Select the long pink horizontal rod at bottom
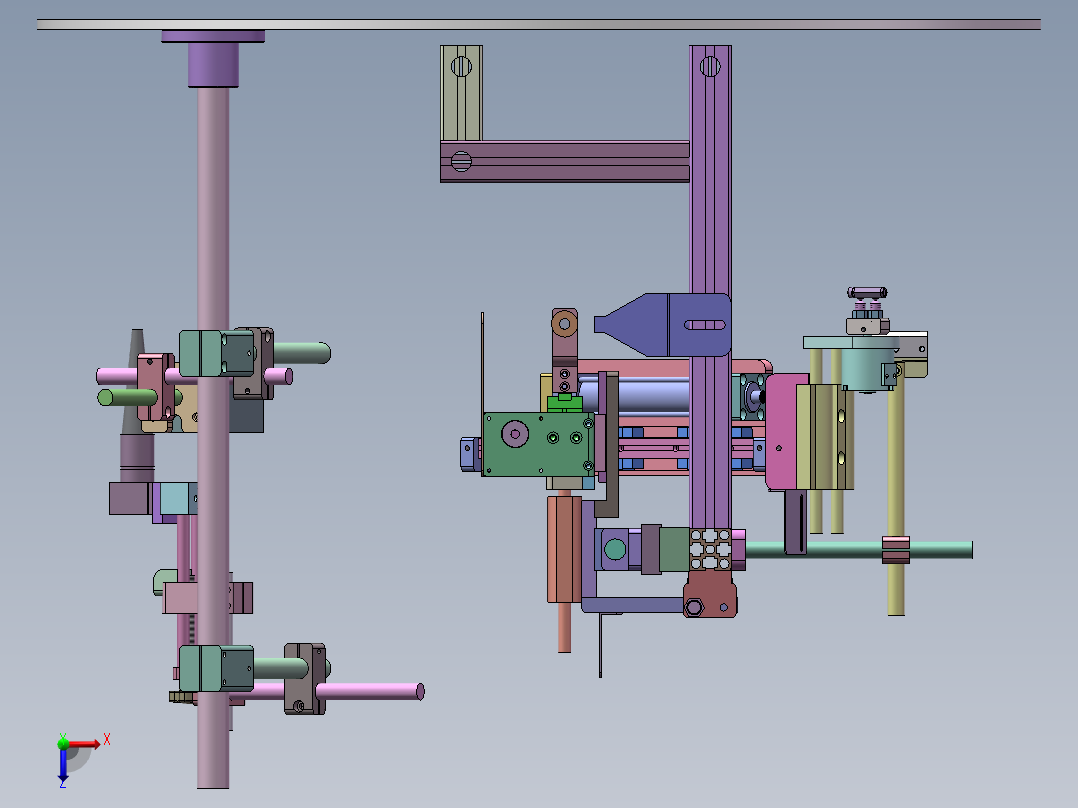Image resolution: width=1078 pixels, height=808 pixels. [370, 692]
